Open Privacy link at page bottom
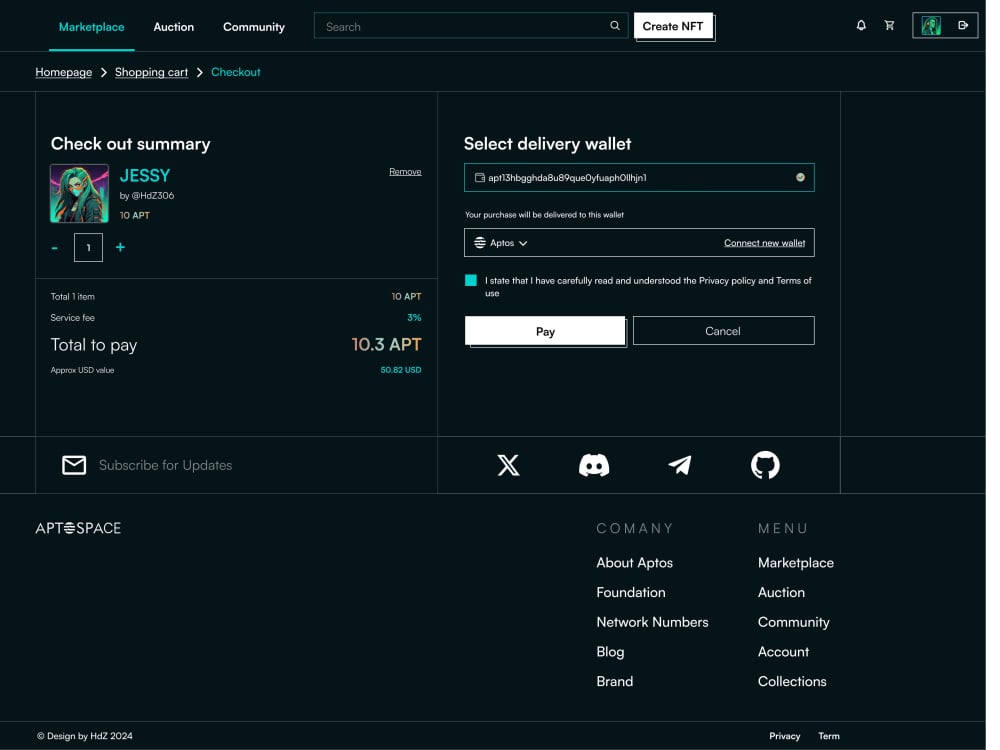The image size is (1000, 750). pos(784,736)
